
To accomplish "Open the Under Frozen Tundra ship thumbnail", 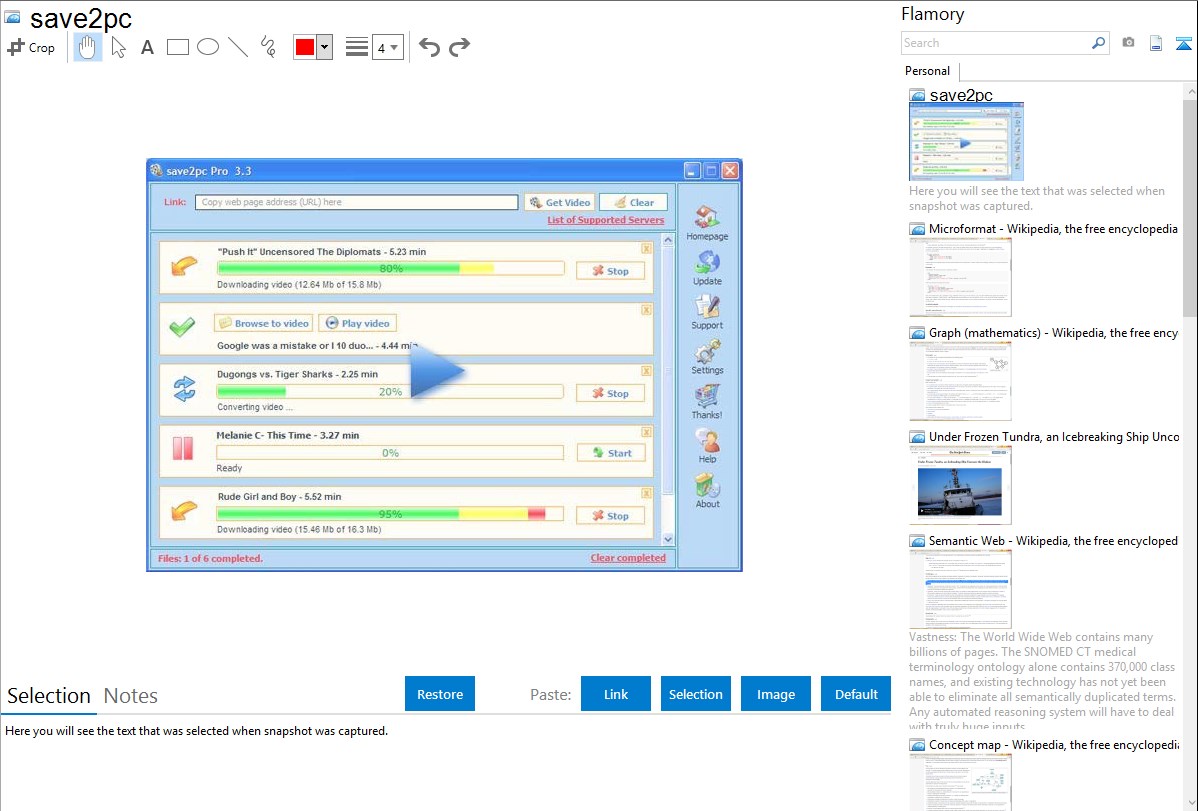I will pyautogui.click(x=960, y=485).
